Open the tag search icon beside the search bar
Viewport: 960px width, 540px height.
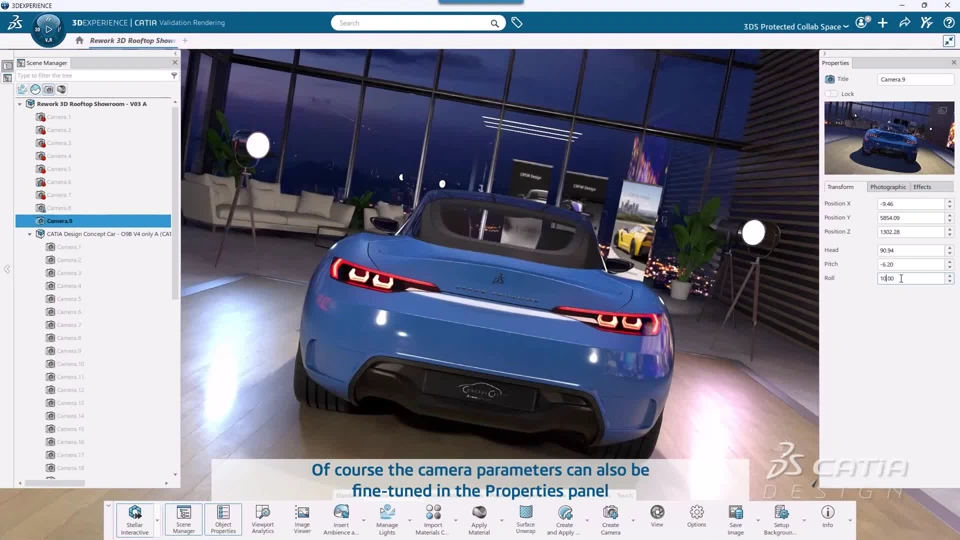pyautogui.click(x=517, y=23)
